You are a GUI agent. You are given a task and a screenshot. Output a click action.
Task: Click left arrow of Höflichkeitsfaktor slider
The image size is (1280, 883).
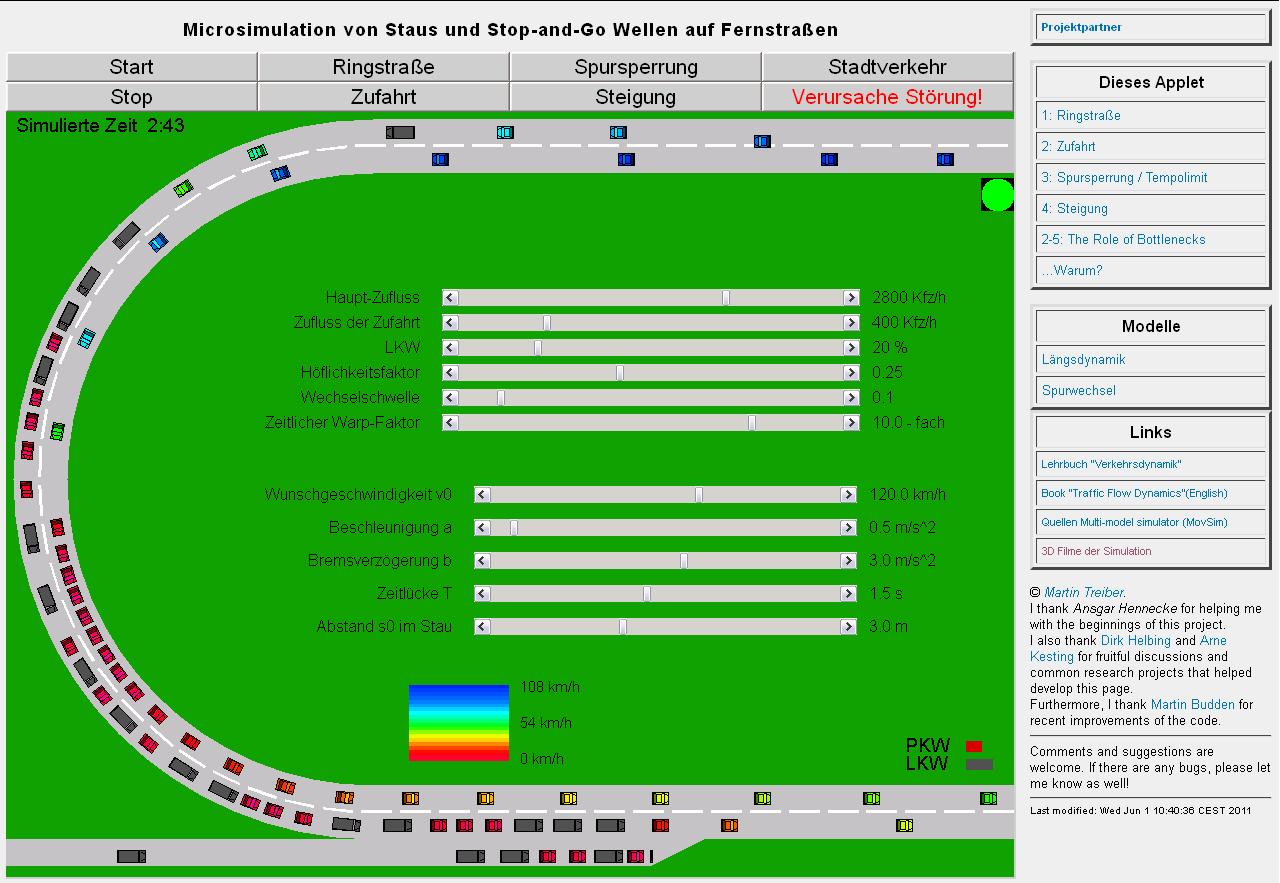(450, 373)
